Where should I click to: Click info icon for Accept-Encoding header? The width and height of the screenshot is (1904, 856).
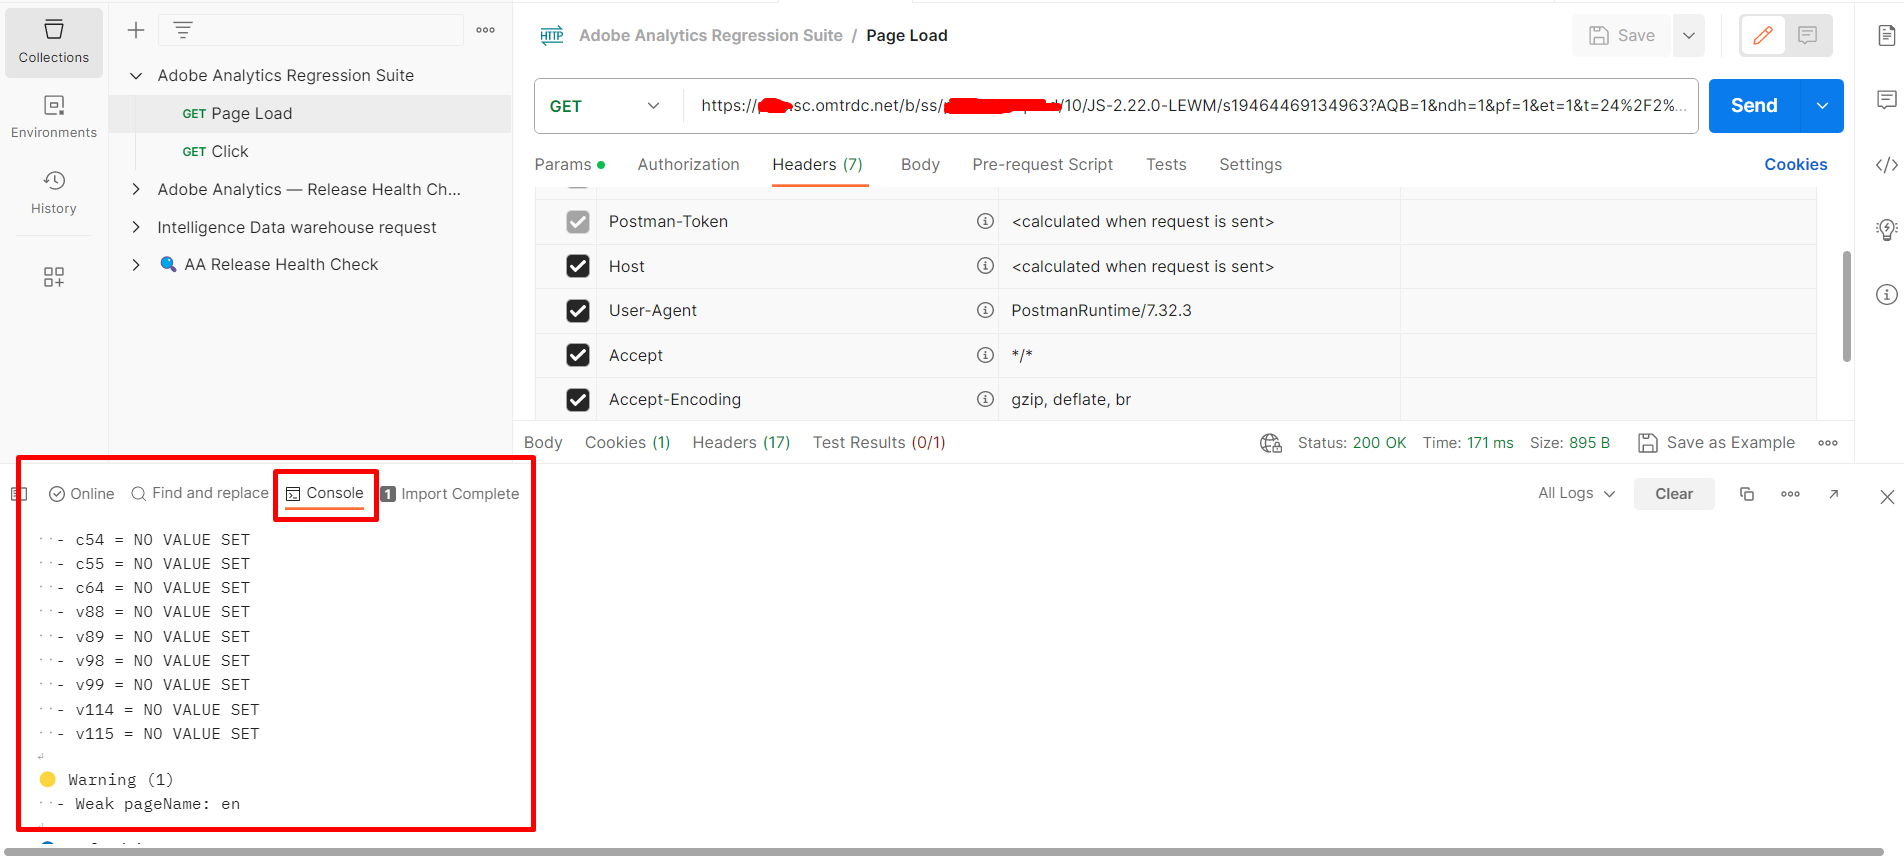985,399
